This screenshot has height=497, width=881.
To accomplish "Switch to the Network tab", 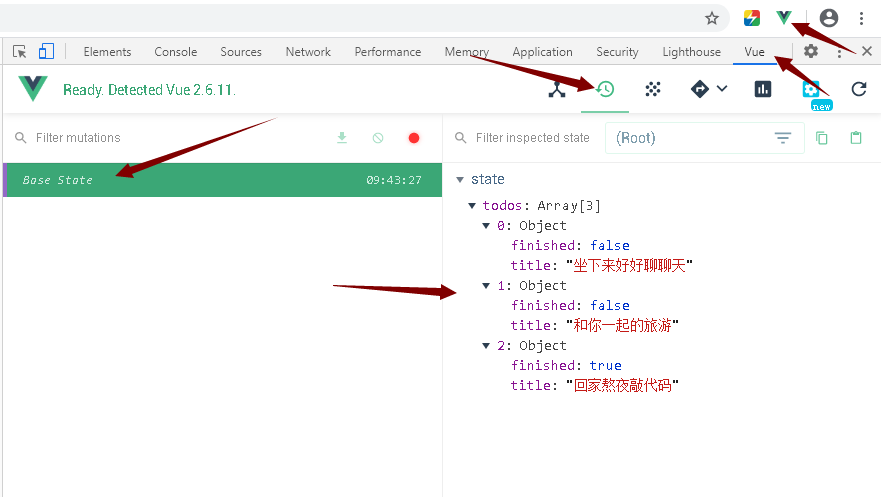I will click(x=308, y=52).
